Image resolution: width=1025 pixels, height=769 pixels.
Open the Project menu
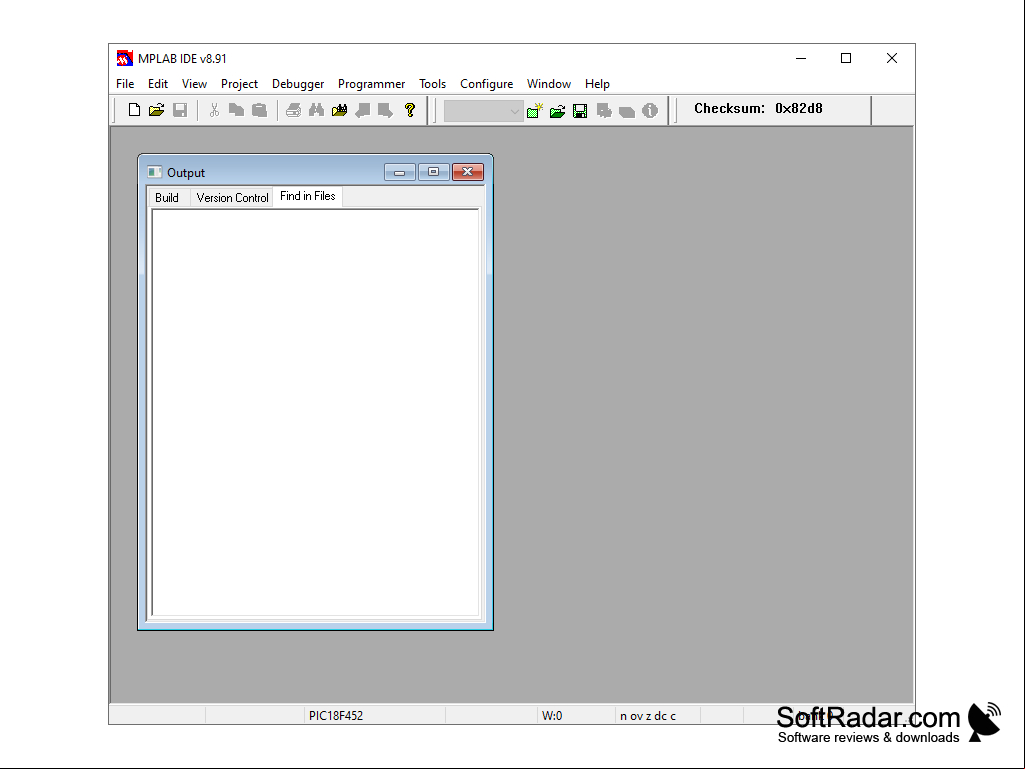(239, 84)
